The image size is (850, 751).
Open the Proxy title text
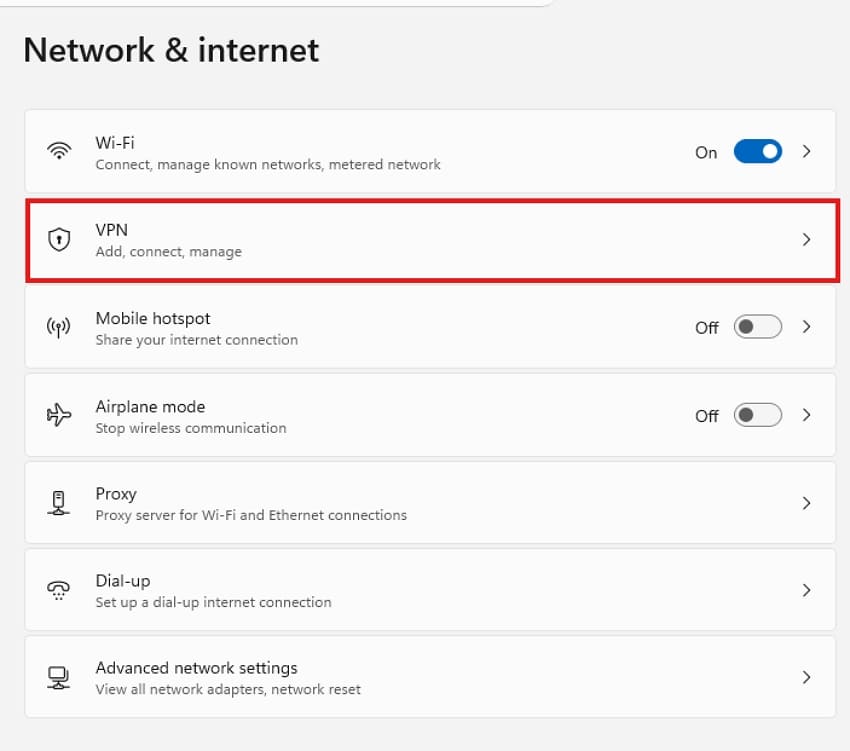pyautogui.click(x=116, y=494)
